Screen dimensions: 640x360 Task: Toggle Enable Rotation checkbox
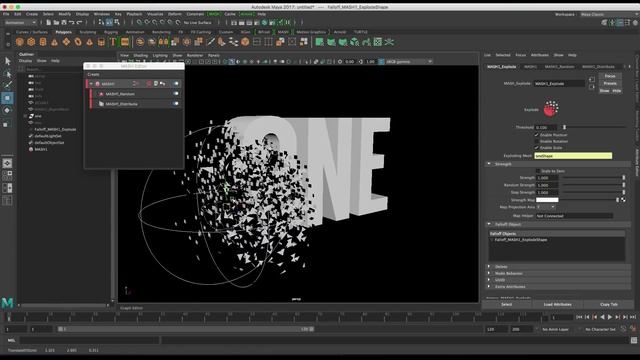[537, 141]
